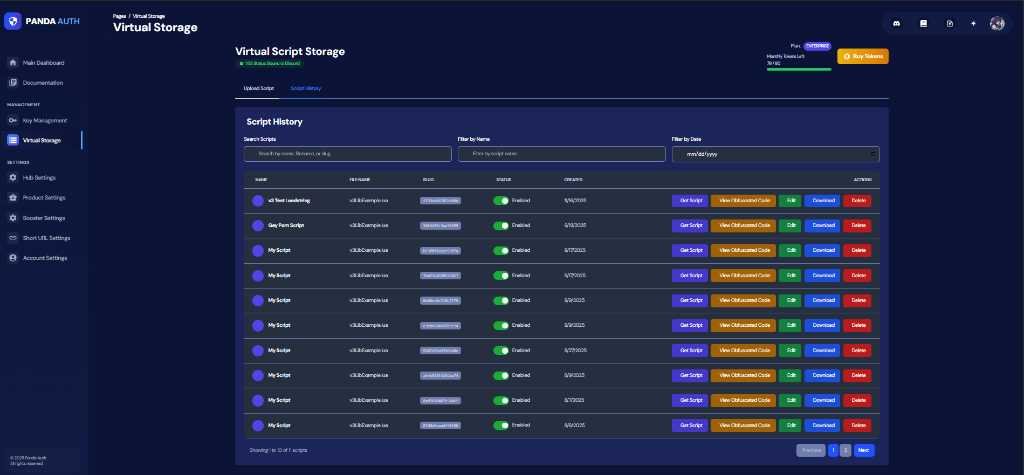This screenshot has height=475, width=1024.
Task: Click the Buy Tokens button
Action: pos(862,57)
